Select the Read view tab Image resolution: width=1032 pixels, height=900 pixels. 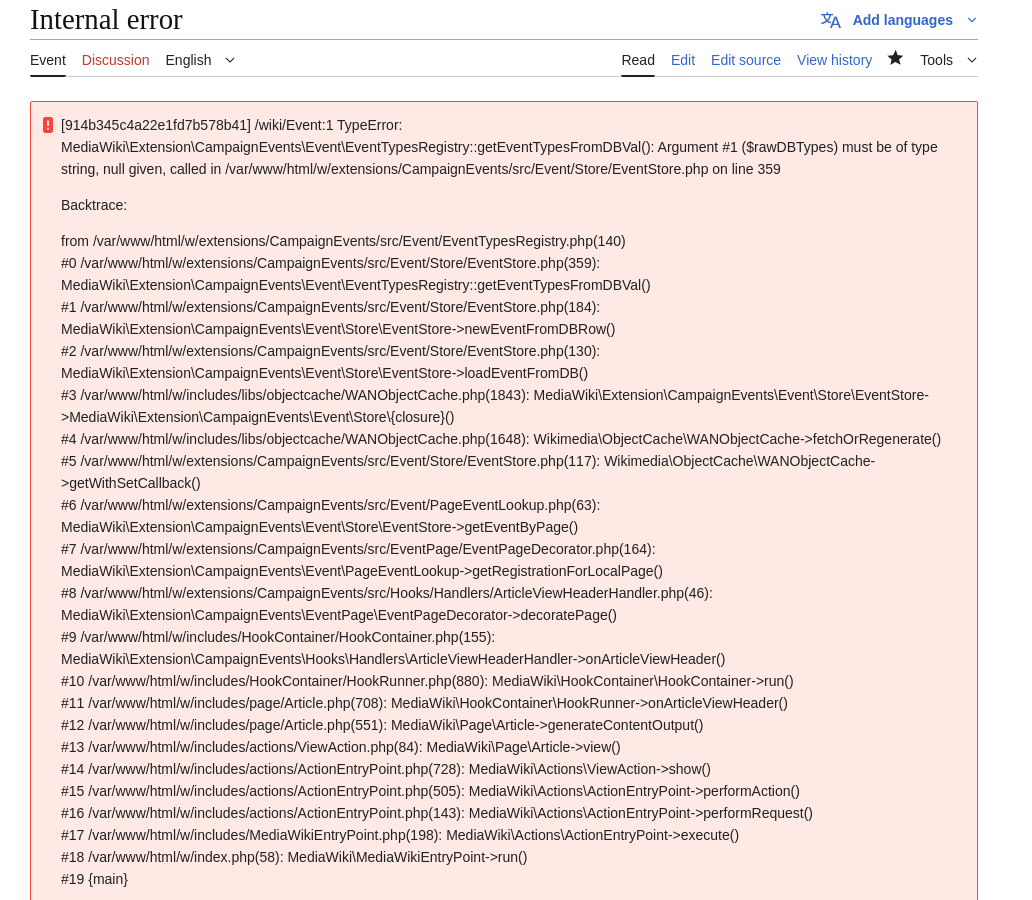click(638, 60)
